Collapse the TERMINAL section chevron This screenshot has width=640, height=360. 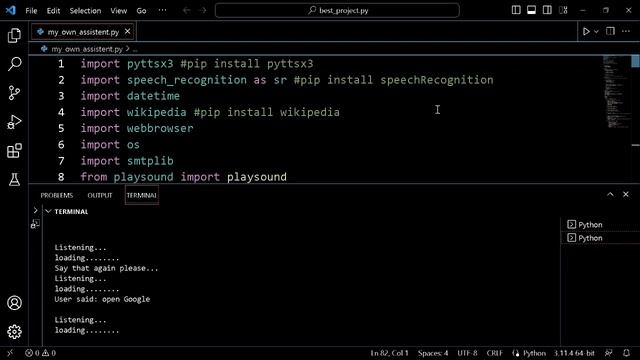pos(48,211)
